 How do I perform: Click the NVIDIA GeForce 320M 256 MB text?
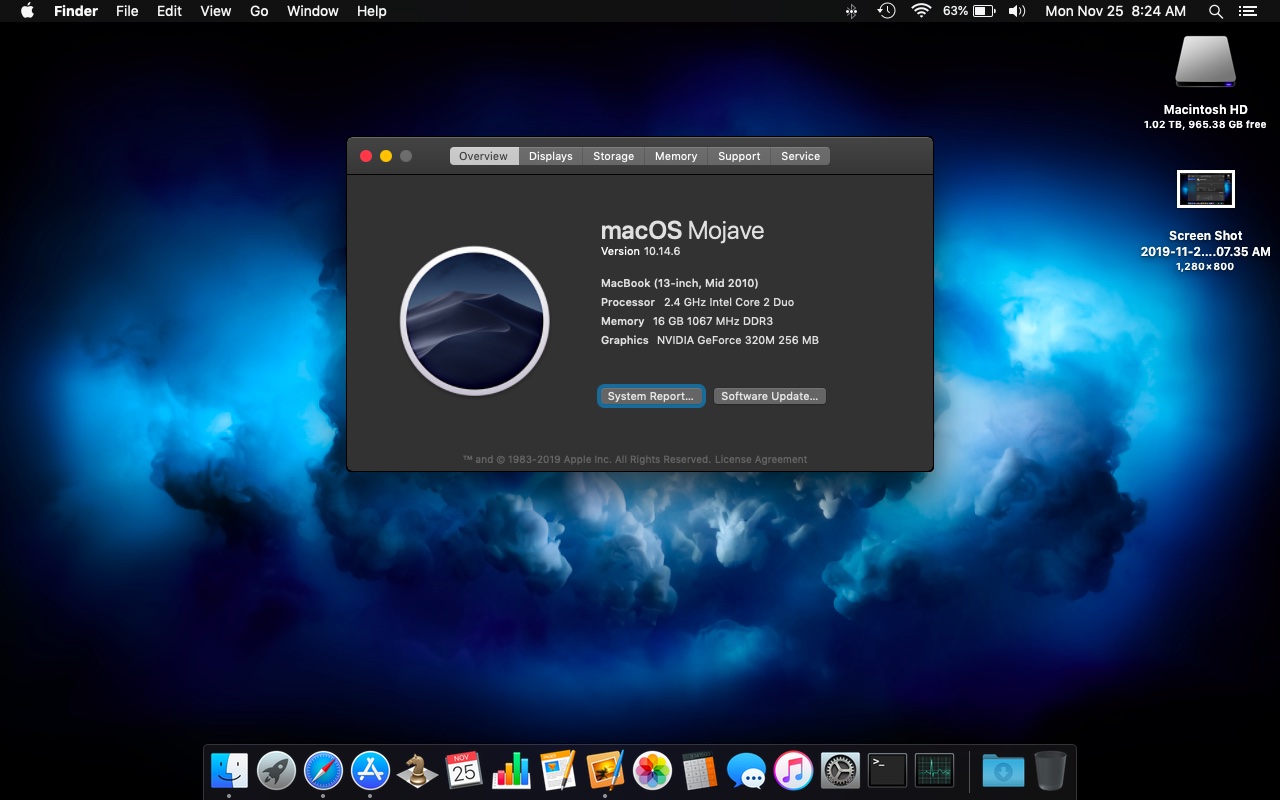pos(738,340)
